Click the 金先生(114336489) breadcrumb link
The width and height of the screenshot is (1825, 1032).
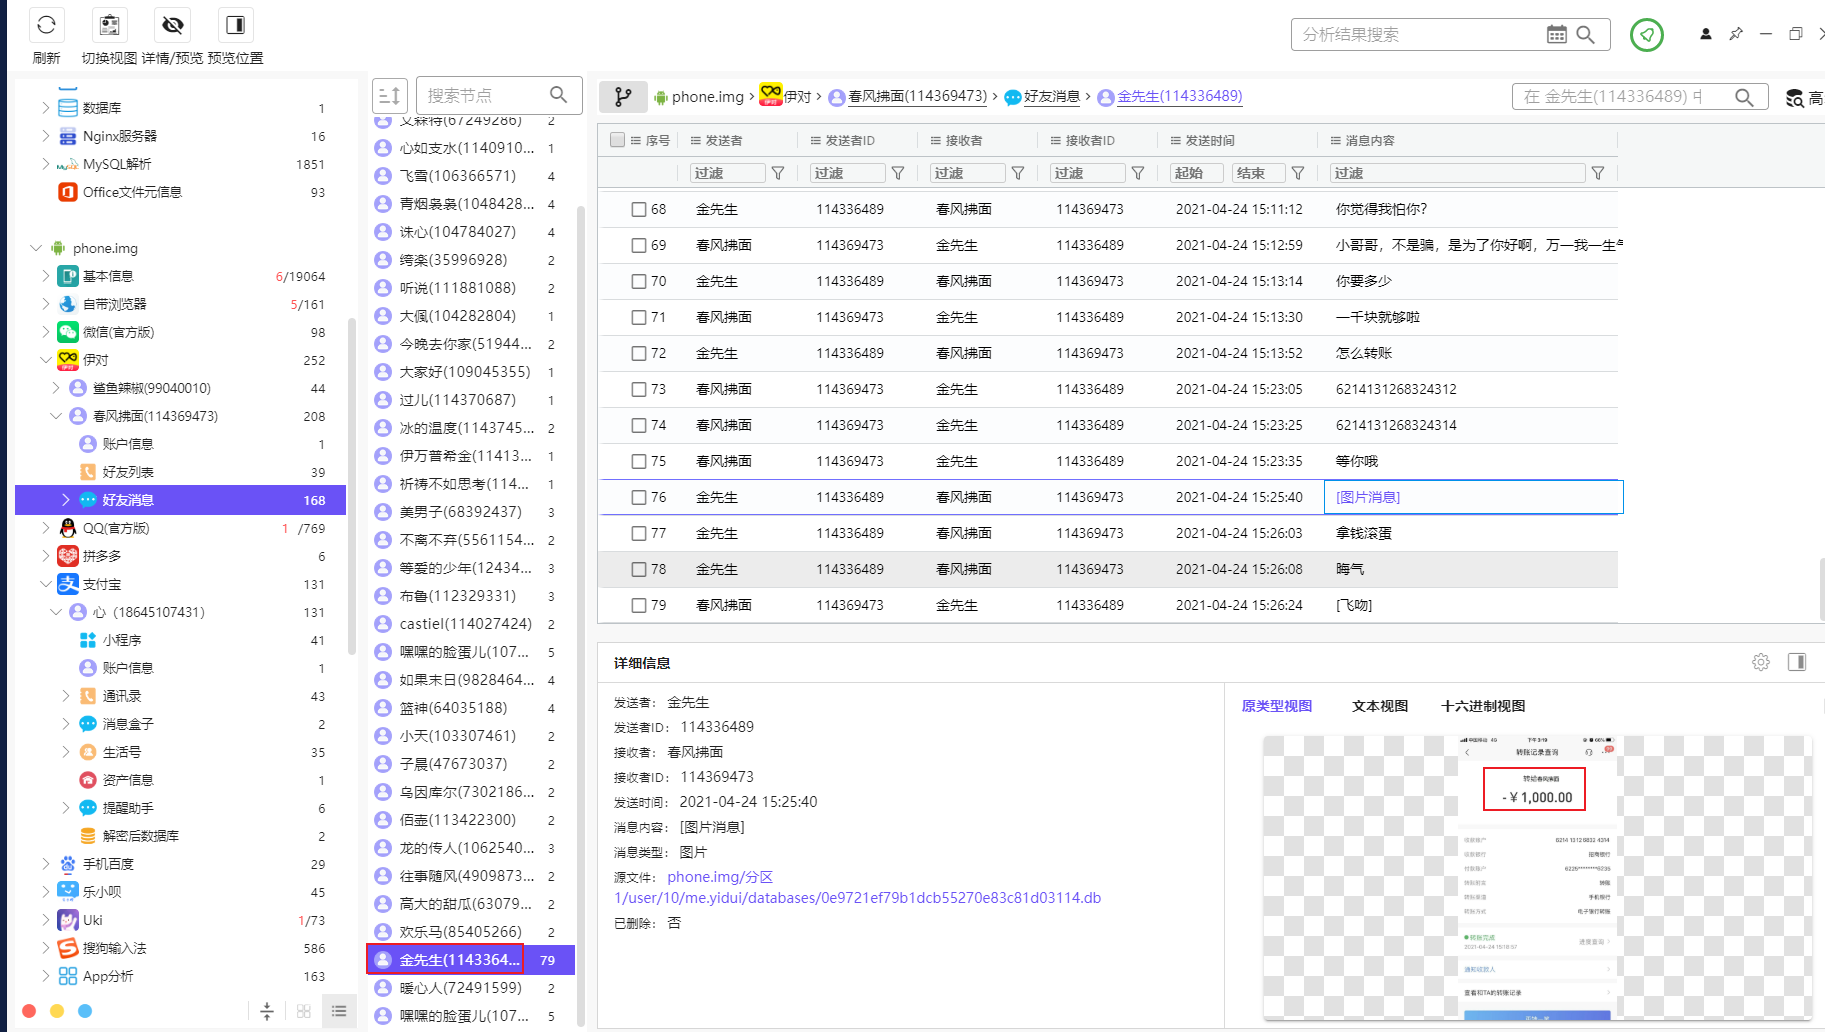pyautogui.click(x=1179, y=96)
